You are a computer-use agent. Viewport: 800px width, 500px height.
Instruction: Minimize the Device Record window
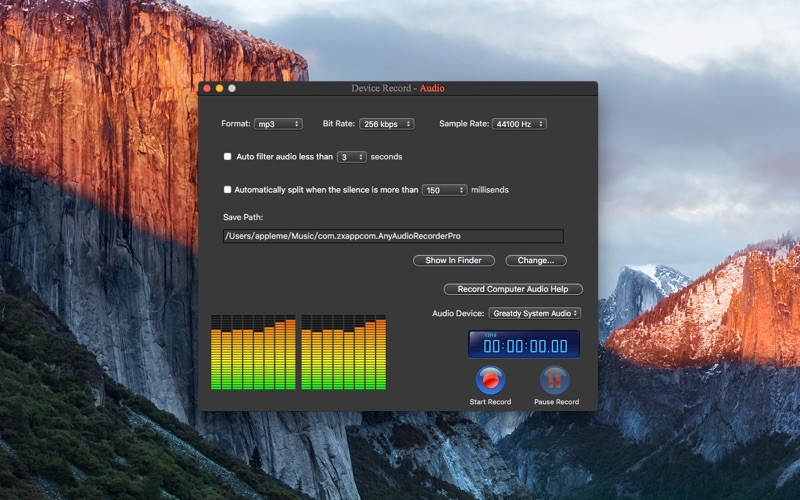219,88
